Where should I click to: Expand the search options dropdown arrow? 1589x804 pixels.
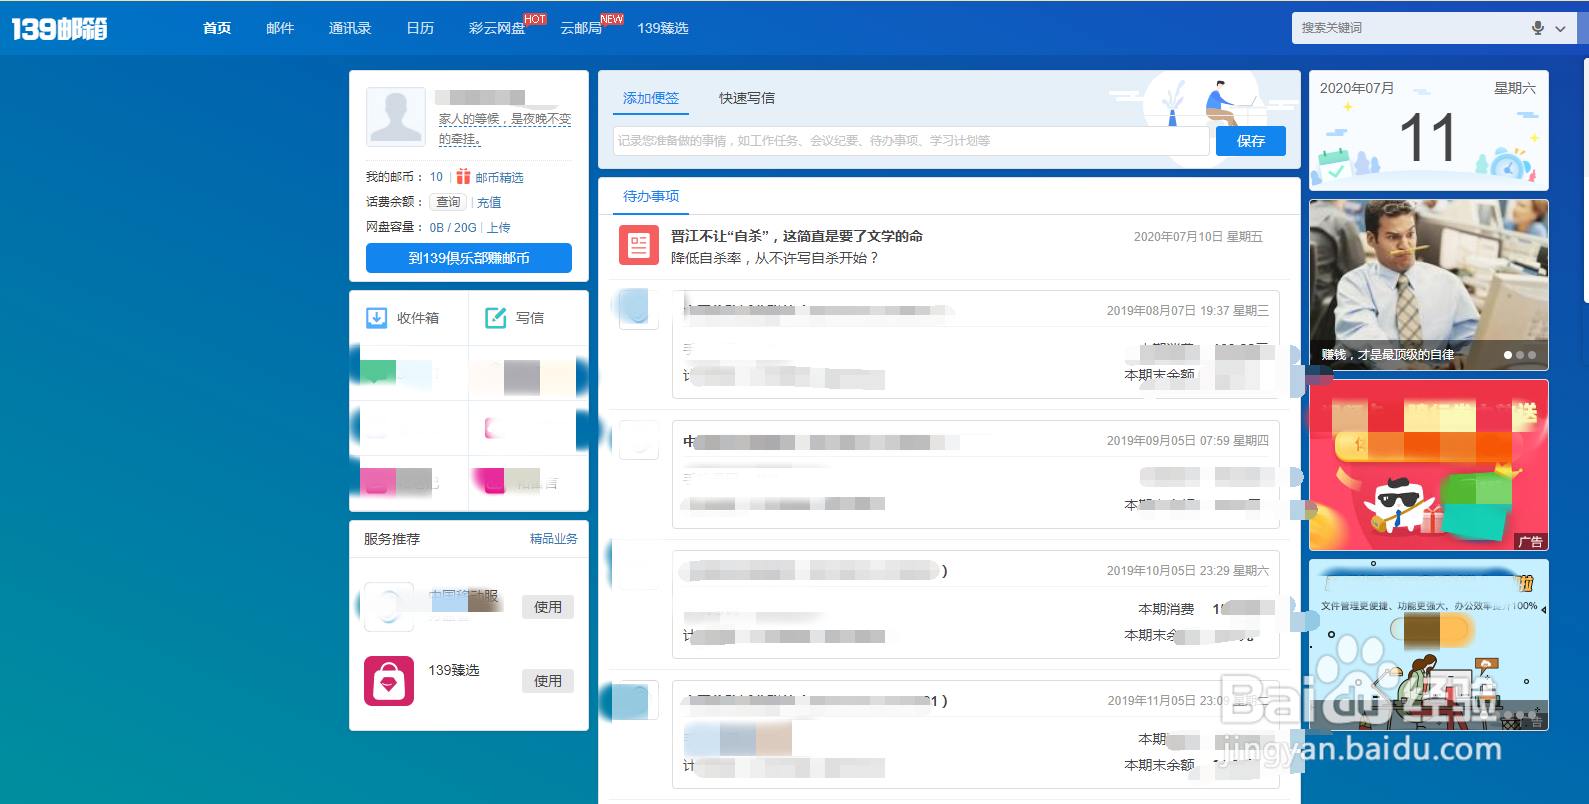(1560, 29)
